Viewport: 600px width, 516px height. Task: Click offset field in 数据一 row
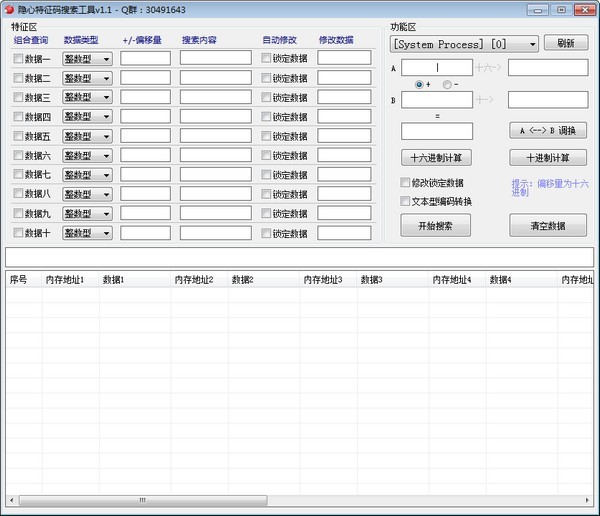coord(145,58)
